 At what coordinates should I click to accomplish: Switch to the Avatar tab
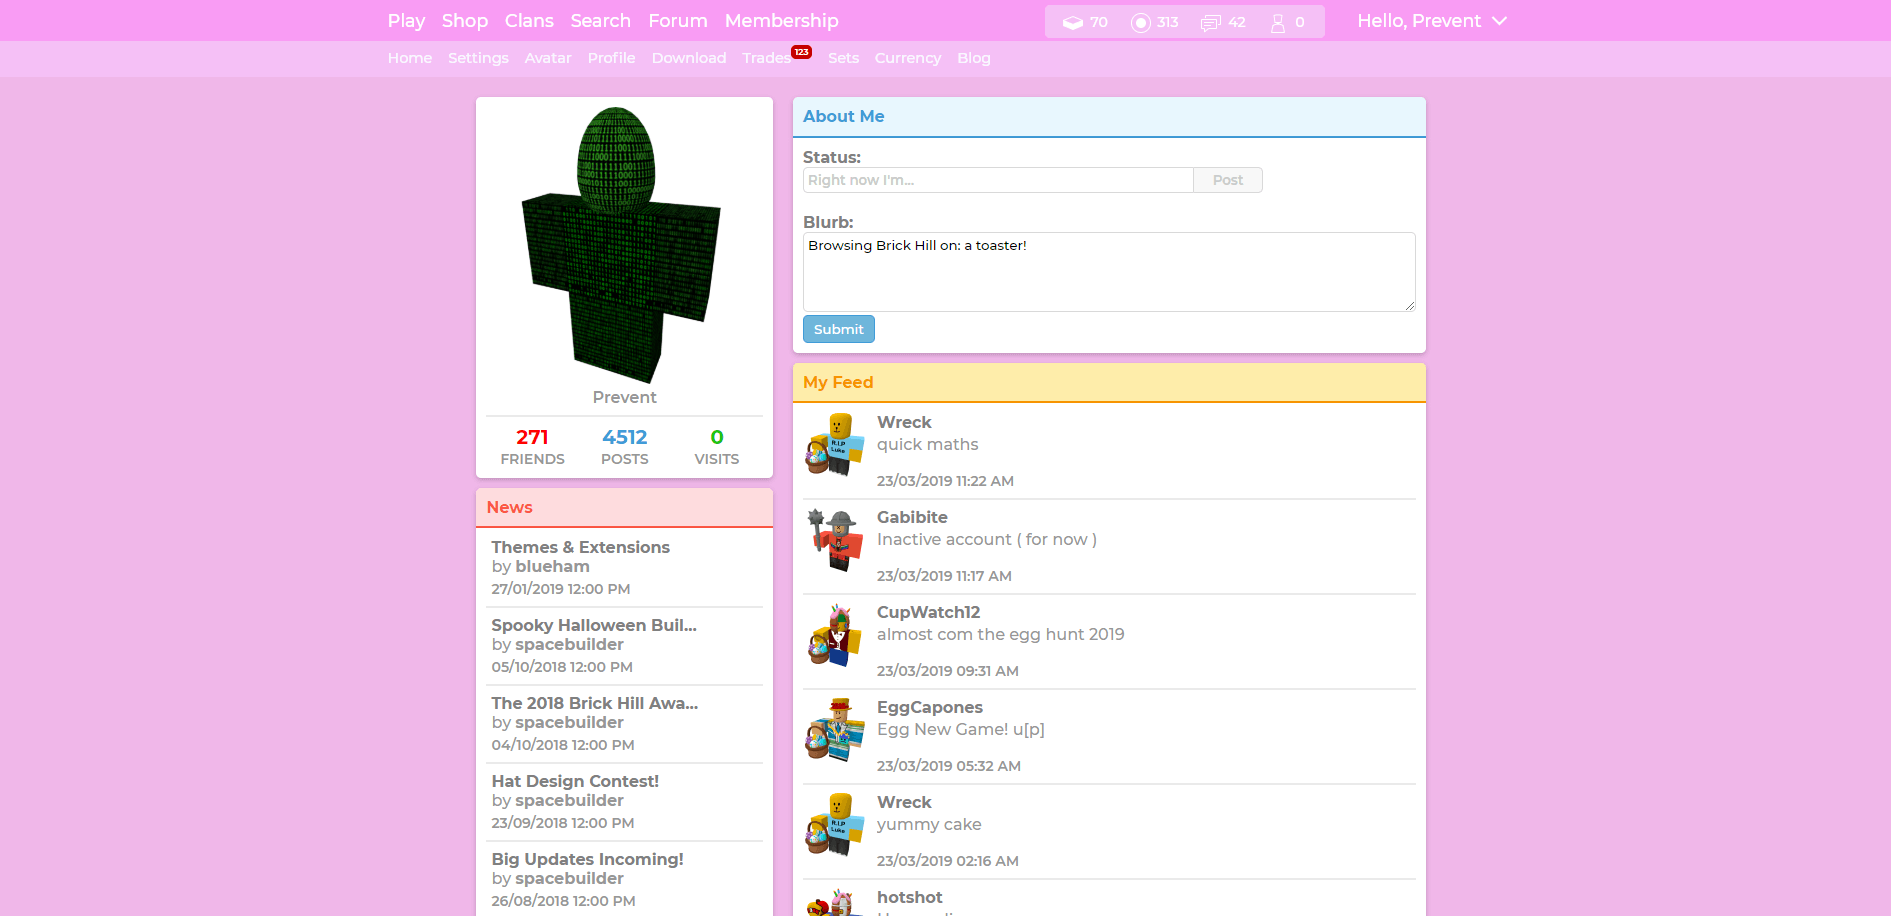pyautogui.click(x=548, y=58)
